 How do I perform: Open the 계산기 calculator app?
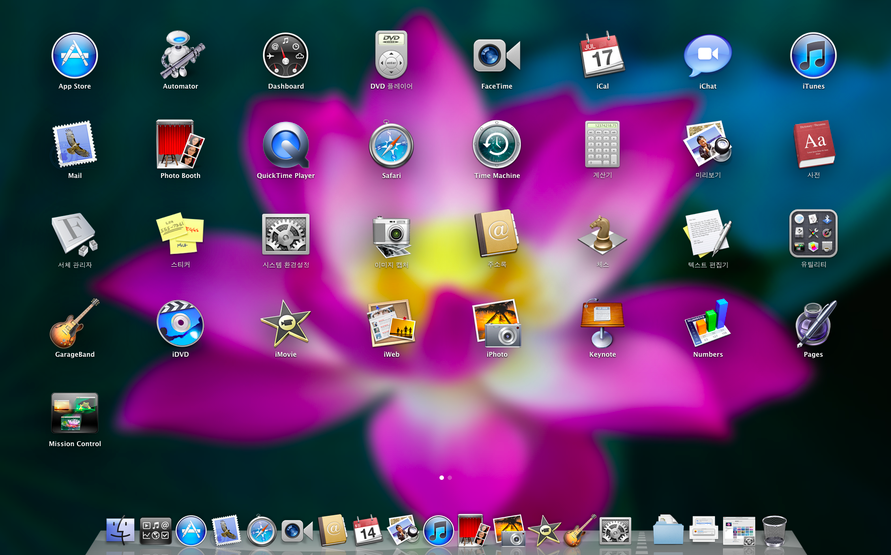pyautogui.click(x=602, y=144)
